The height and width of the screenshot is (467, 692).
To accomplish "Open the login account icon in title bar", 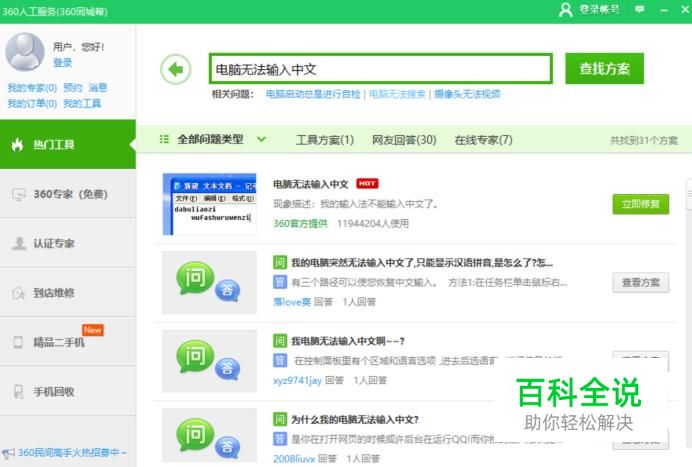I will click(x=565, y=9).
